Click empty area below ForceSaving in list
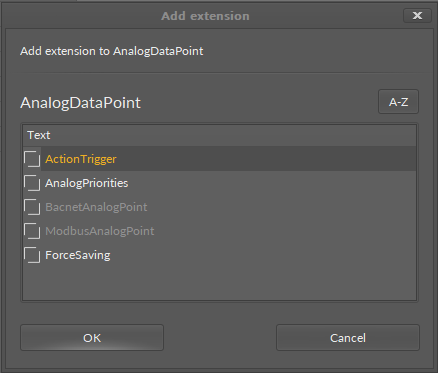 (x=219, y=283)
